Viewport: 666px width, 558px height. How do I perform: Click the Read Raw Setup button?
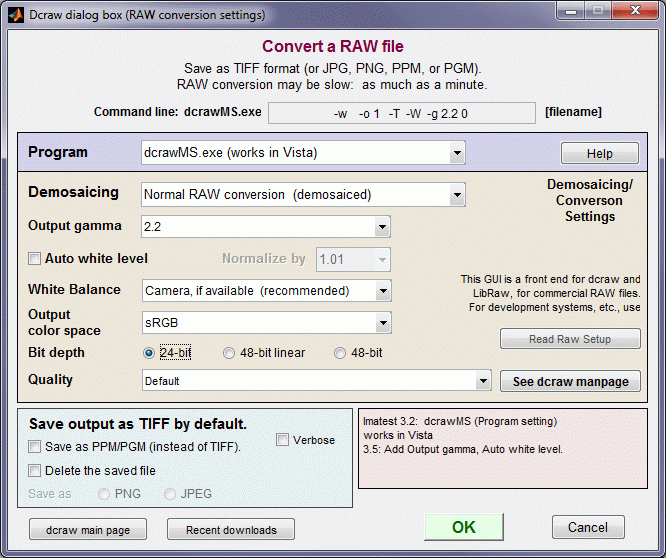(570, 339)
